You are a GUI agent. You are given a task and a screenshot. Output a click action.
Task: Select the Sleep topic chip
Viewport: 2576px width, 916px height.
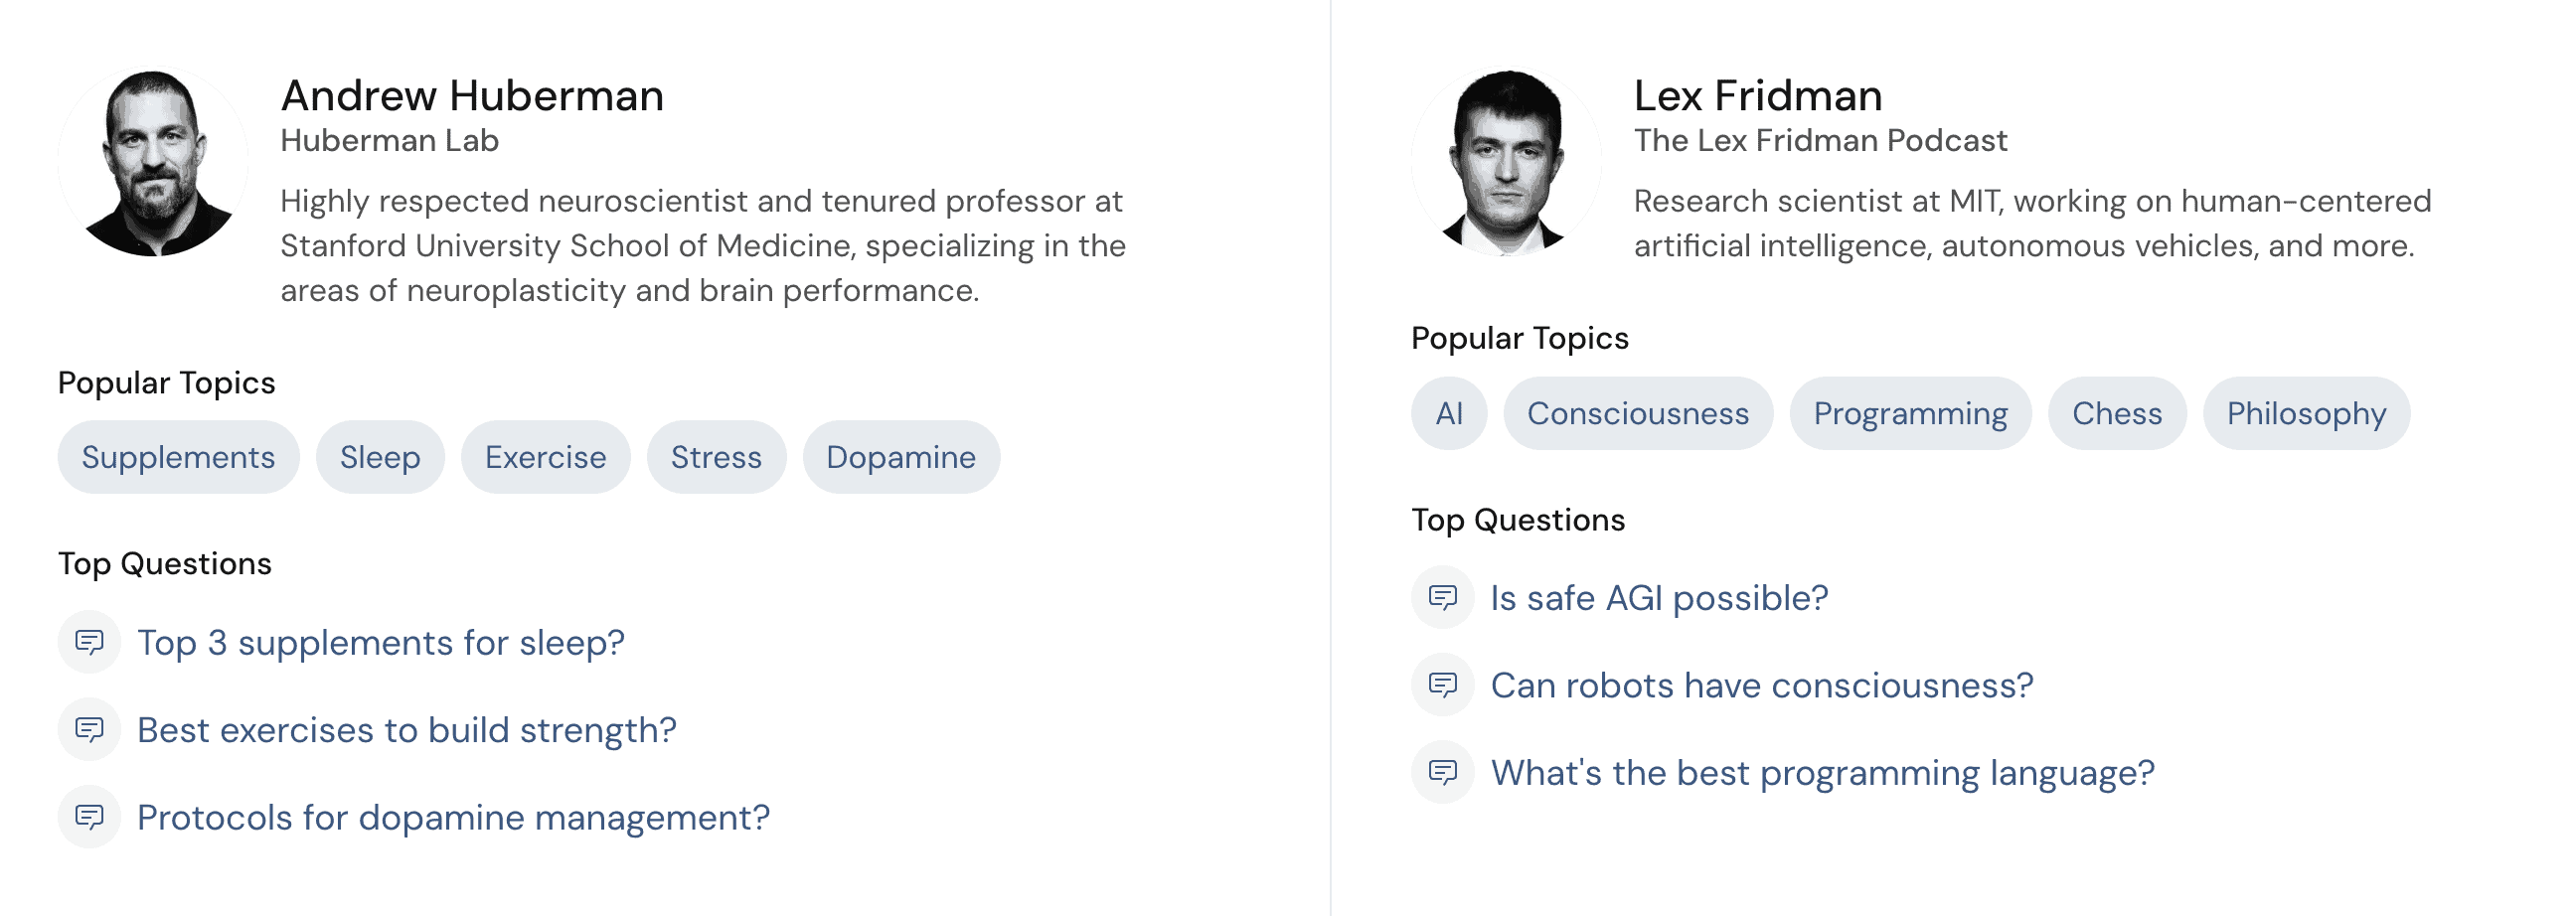380,457
